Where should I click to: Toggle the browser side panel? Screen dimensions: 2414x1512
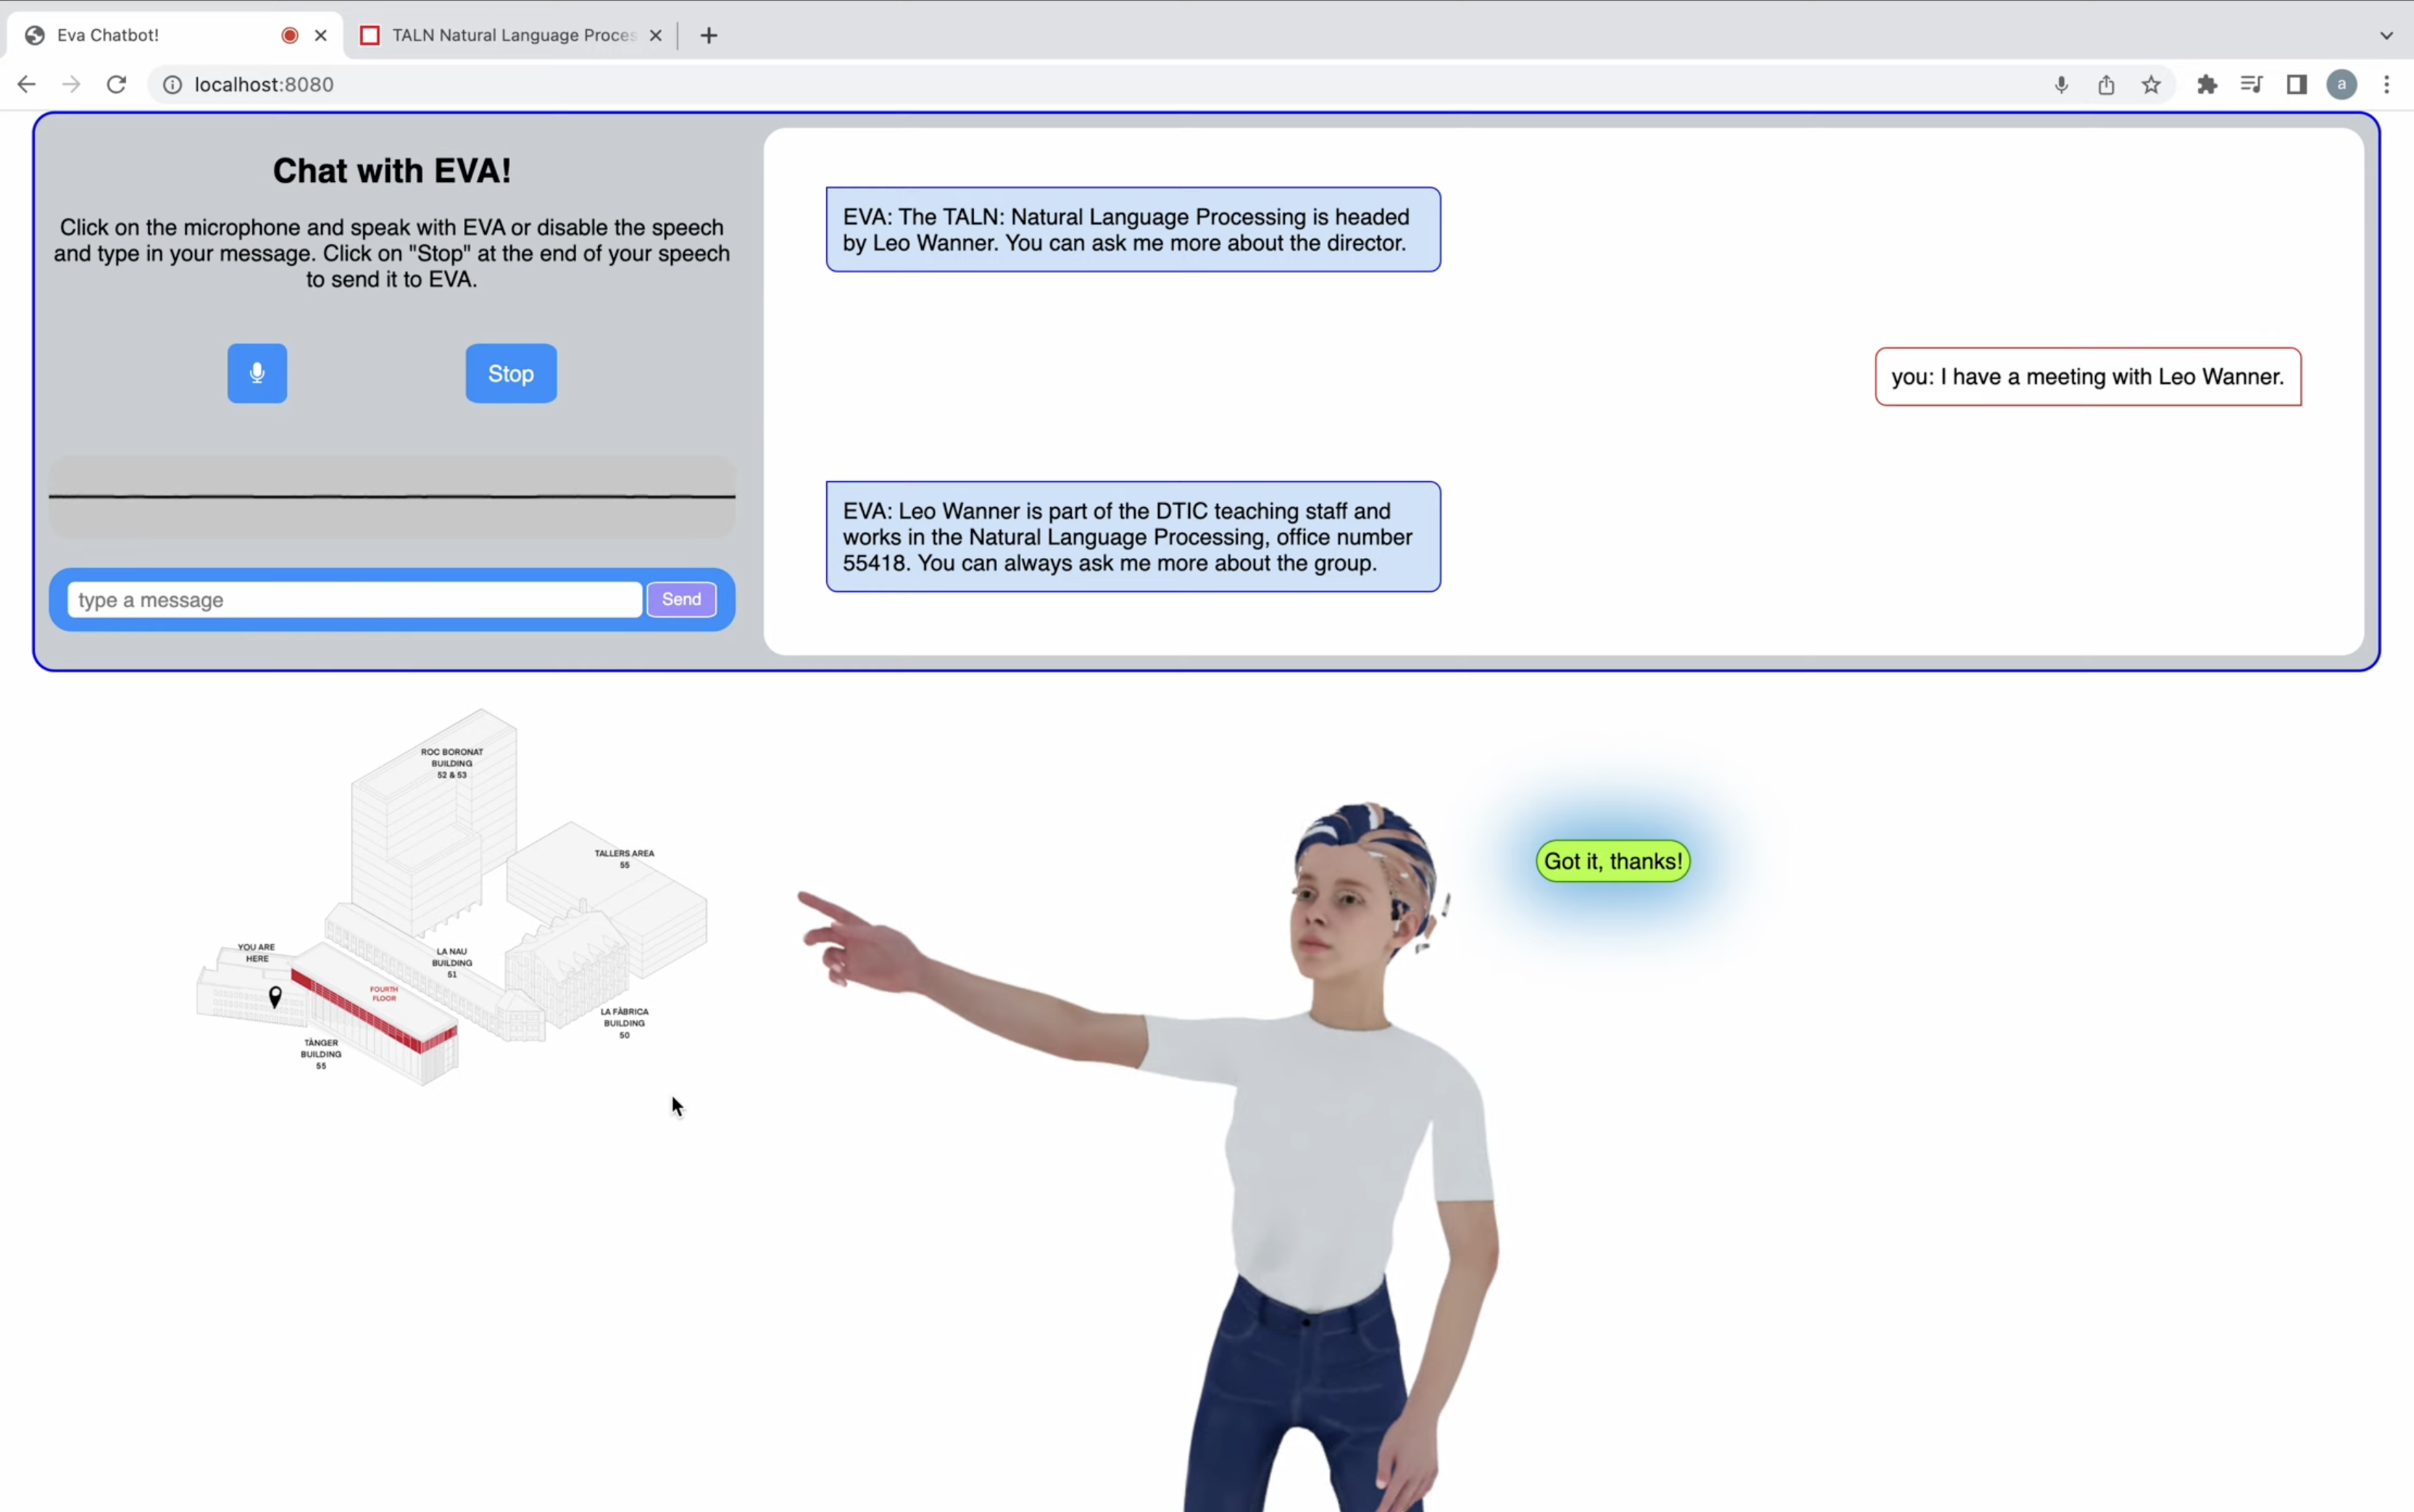(2296, 85)
